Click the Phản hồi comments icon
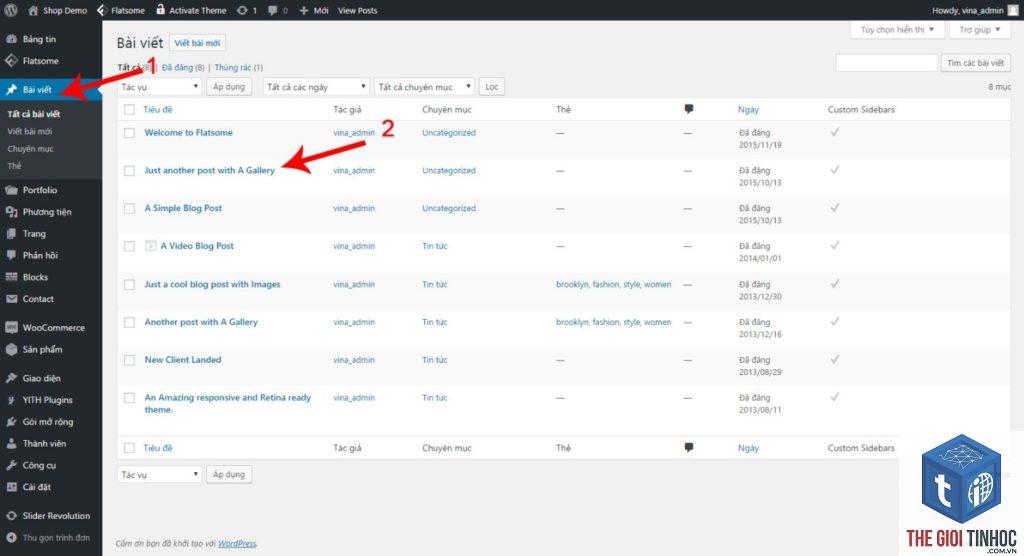This screenshot has height=556, width=1024. coord(11,255)
